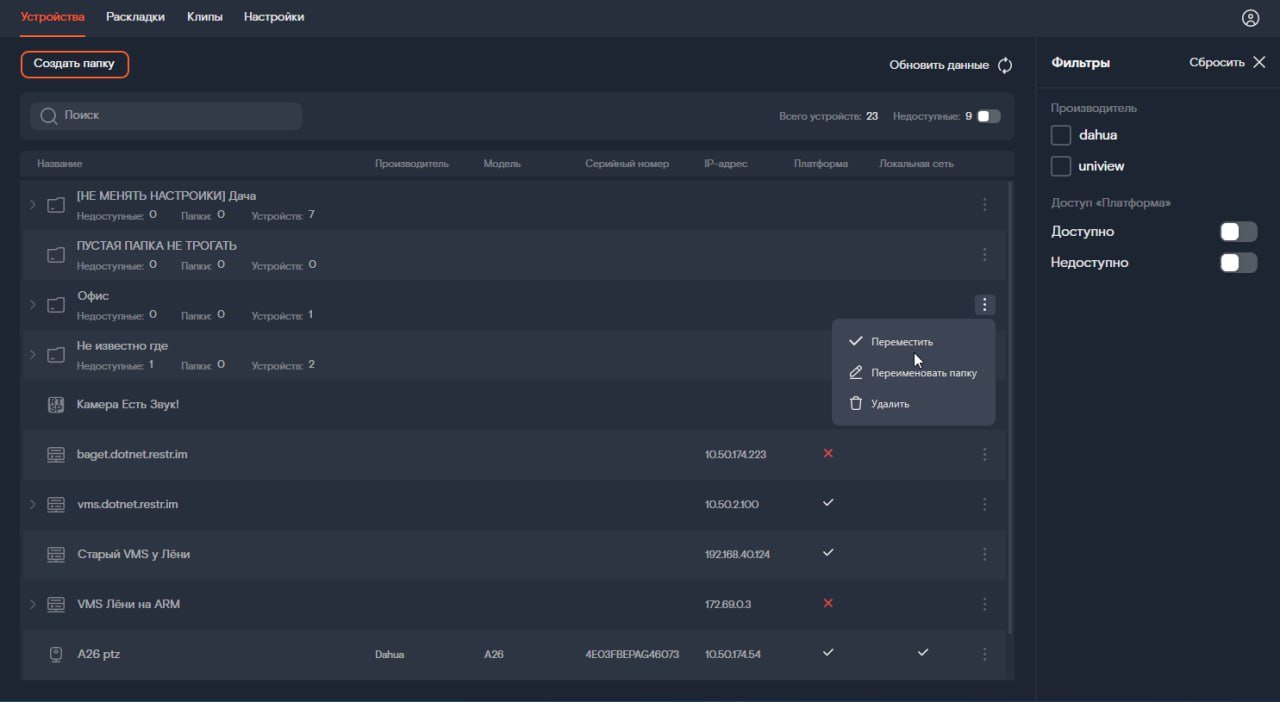Click server icon of baget.dotnet.restr.im
Image resolution: width=1280 pixels, height=702 pixels.
coord(56,455)
